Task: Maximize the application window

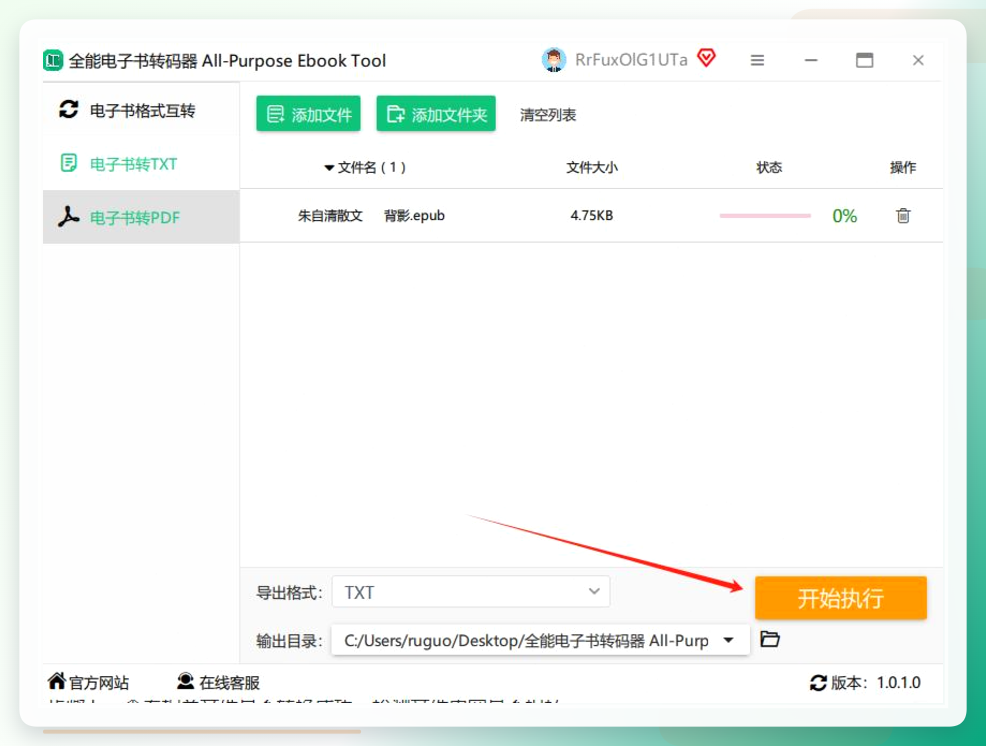Action: coord(865,60)
